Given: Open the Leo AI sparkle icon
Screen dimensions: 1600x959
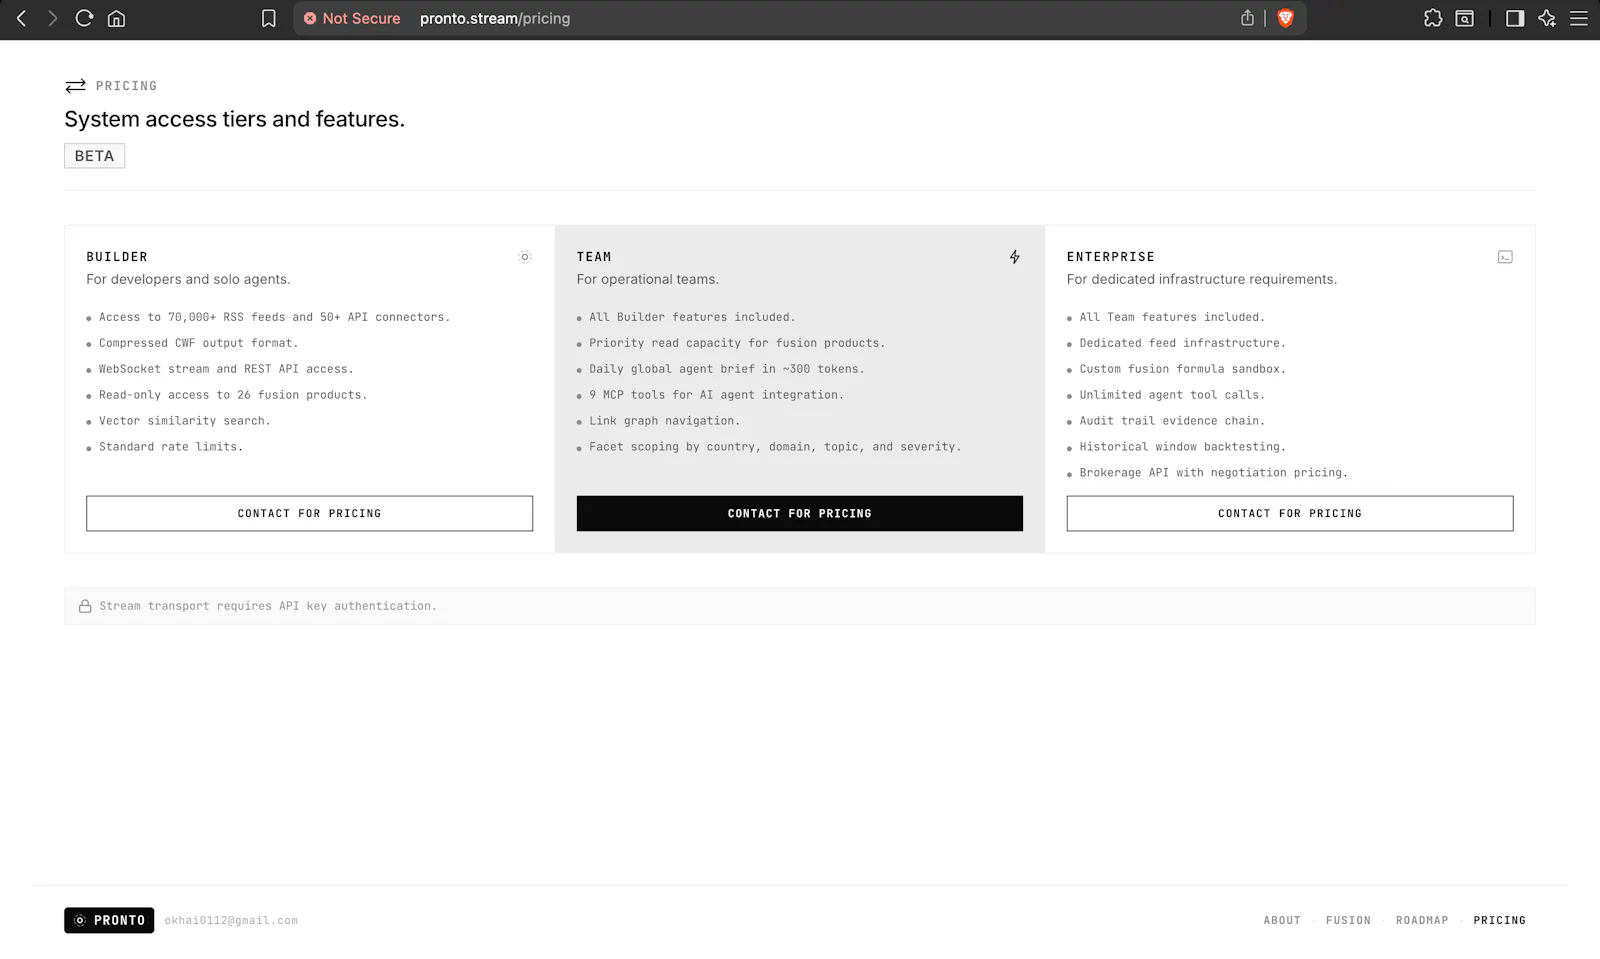Looking at the screenshot, I should (x=1547, y=18).
